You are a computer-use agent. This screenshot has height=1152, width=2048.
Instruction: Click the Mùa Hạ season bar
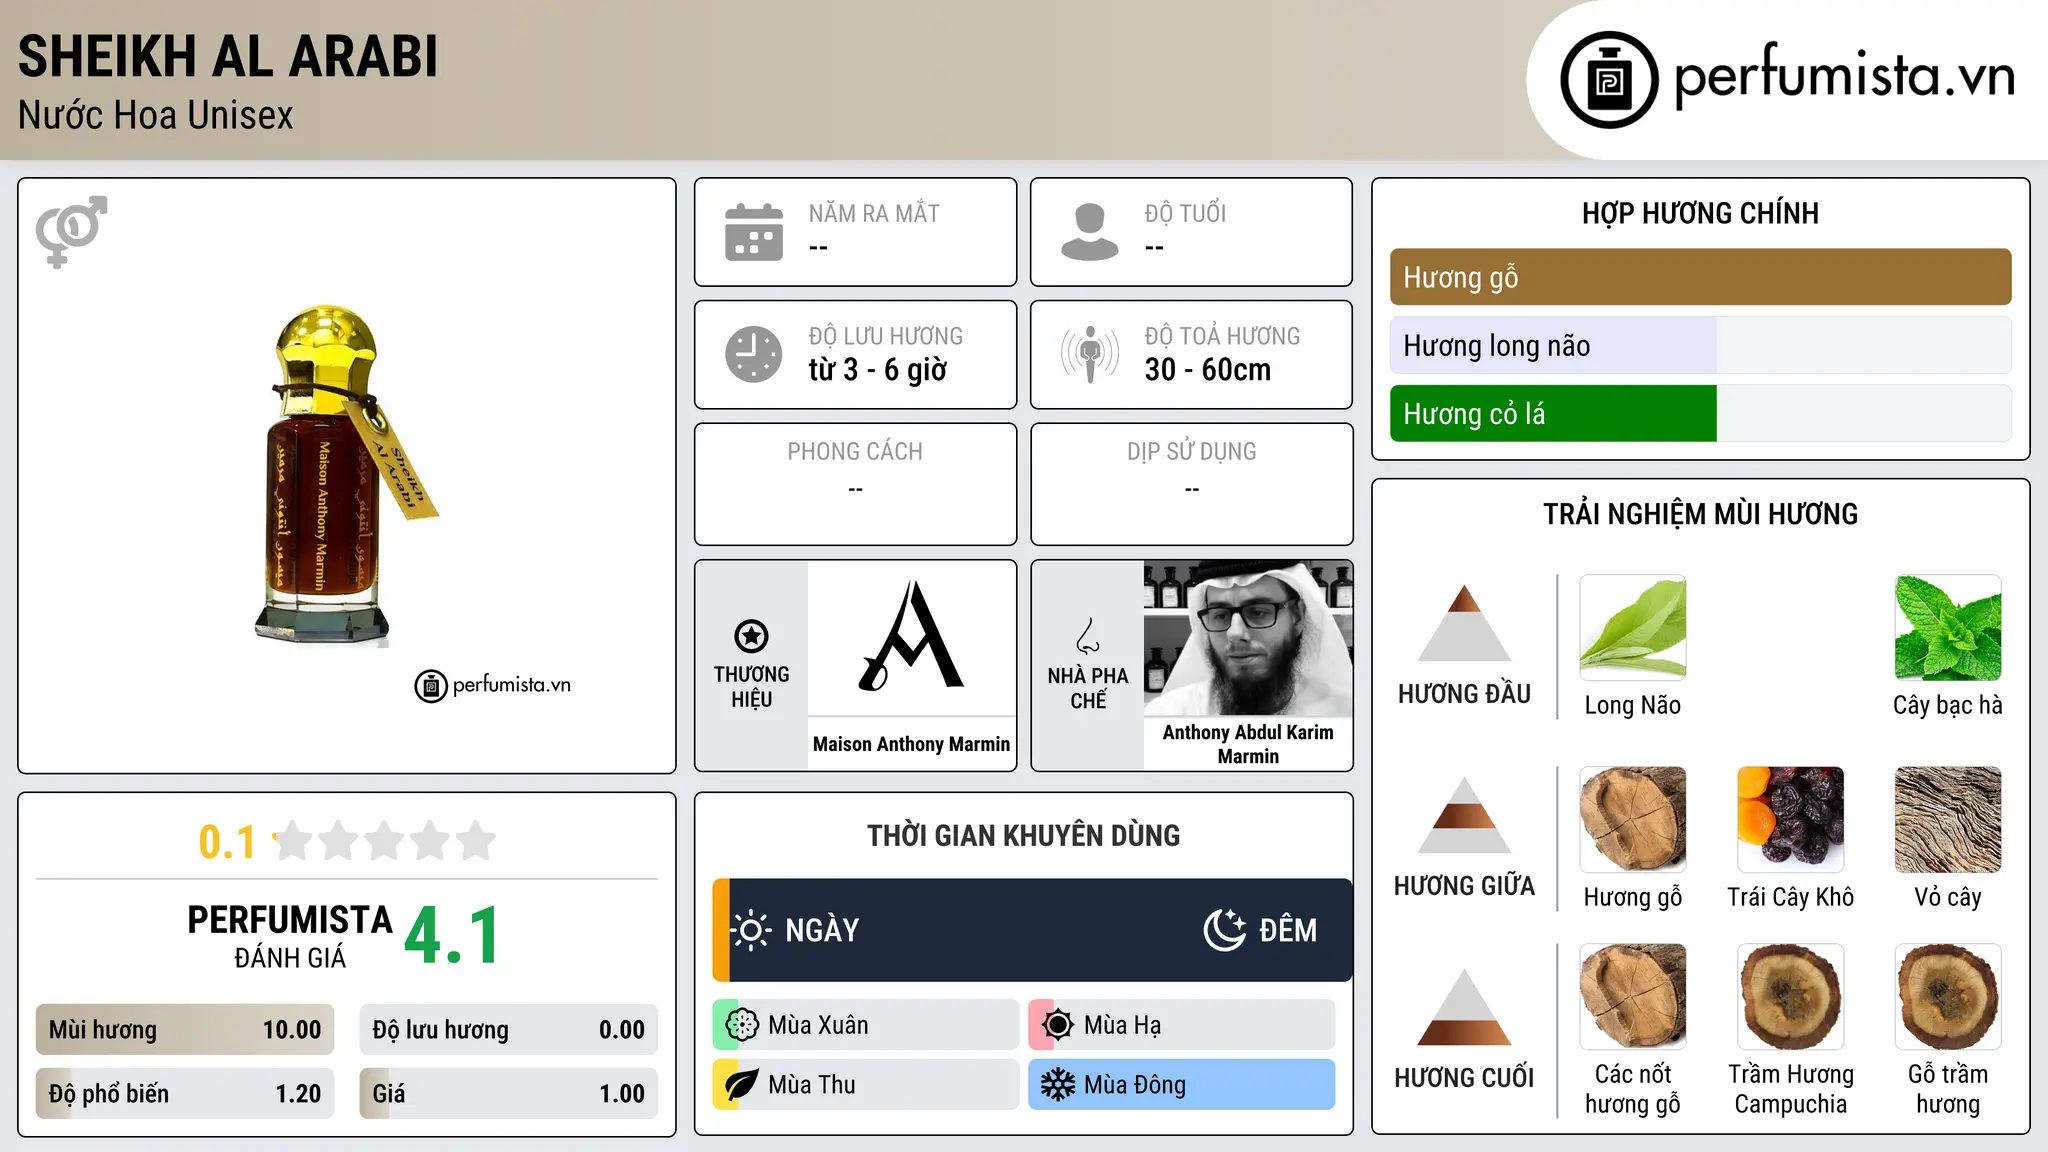[x=1182, y=1025]
